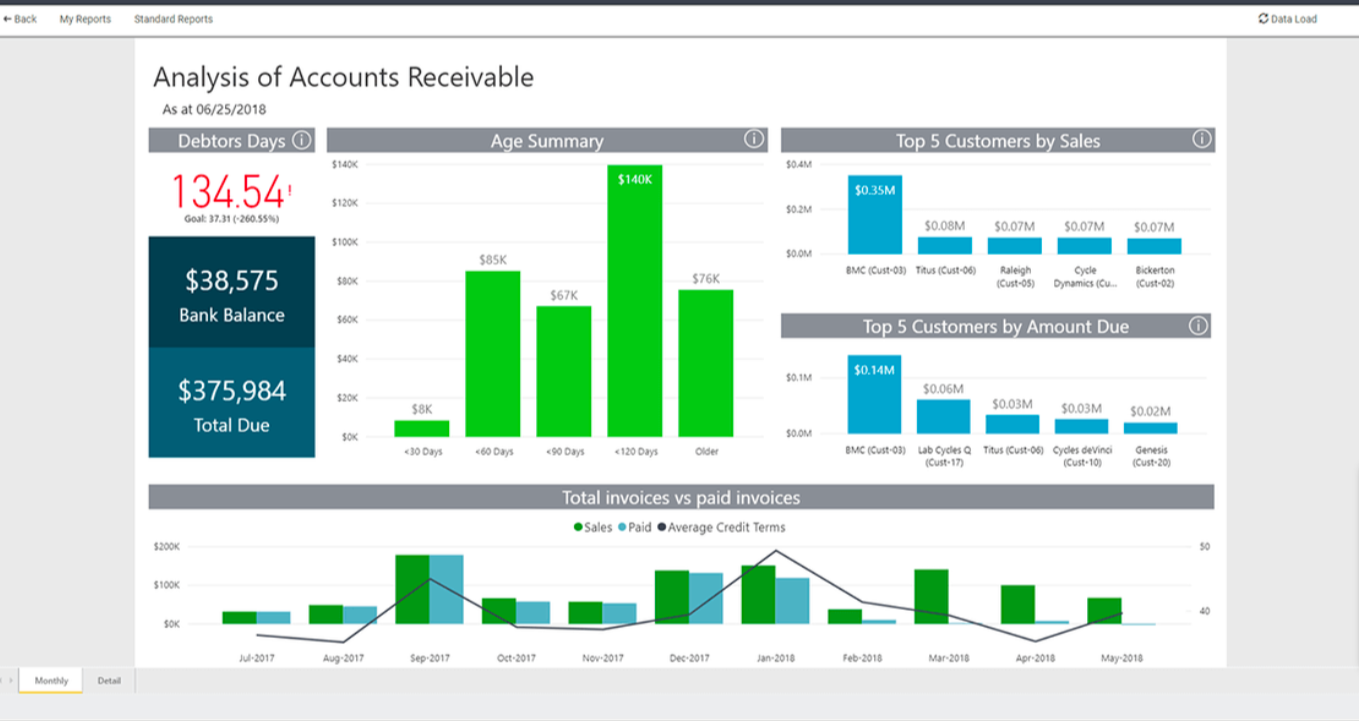Click the Jan-2018 Sales bar

click(758, 595)
